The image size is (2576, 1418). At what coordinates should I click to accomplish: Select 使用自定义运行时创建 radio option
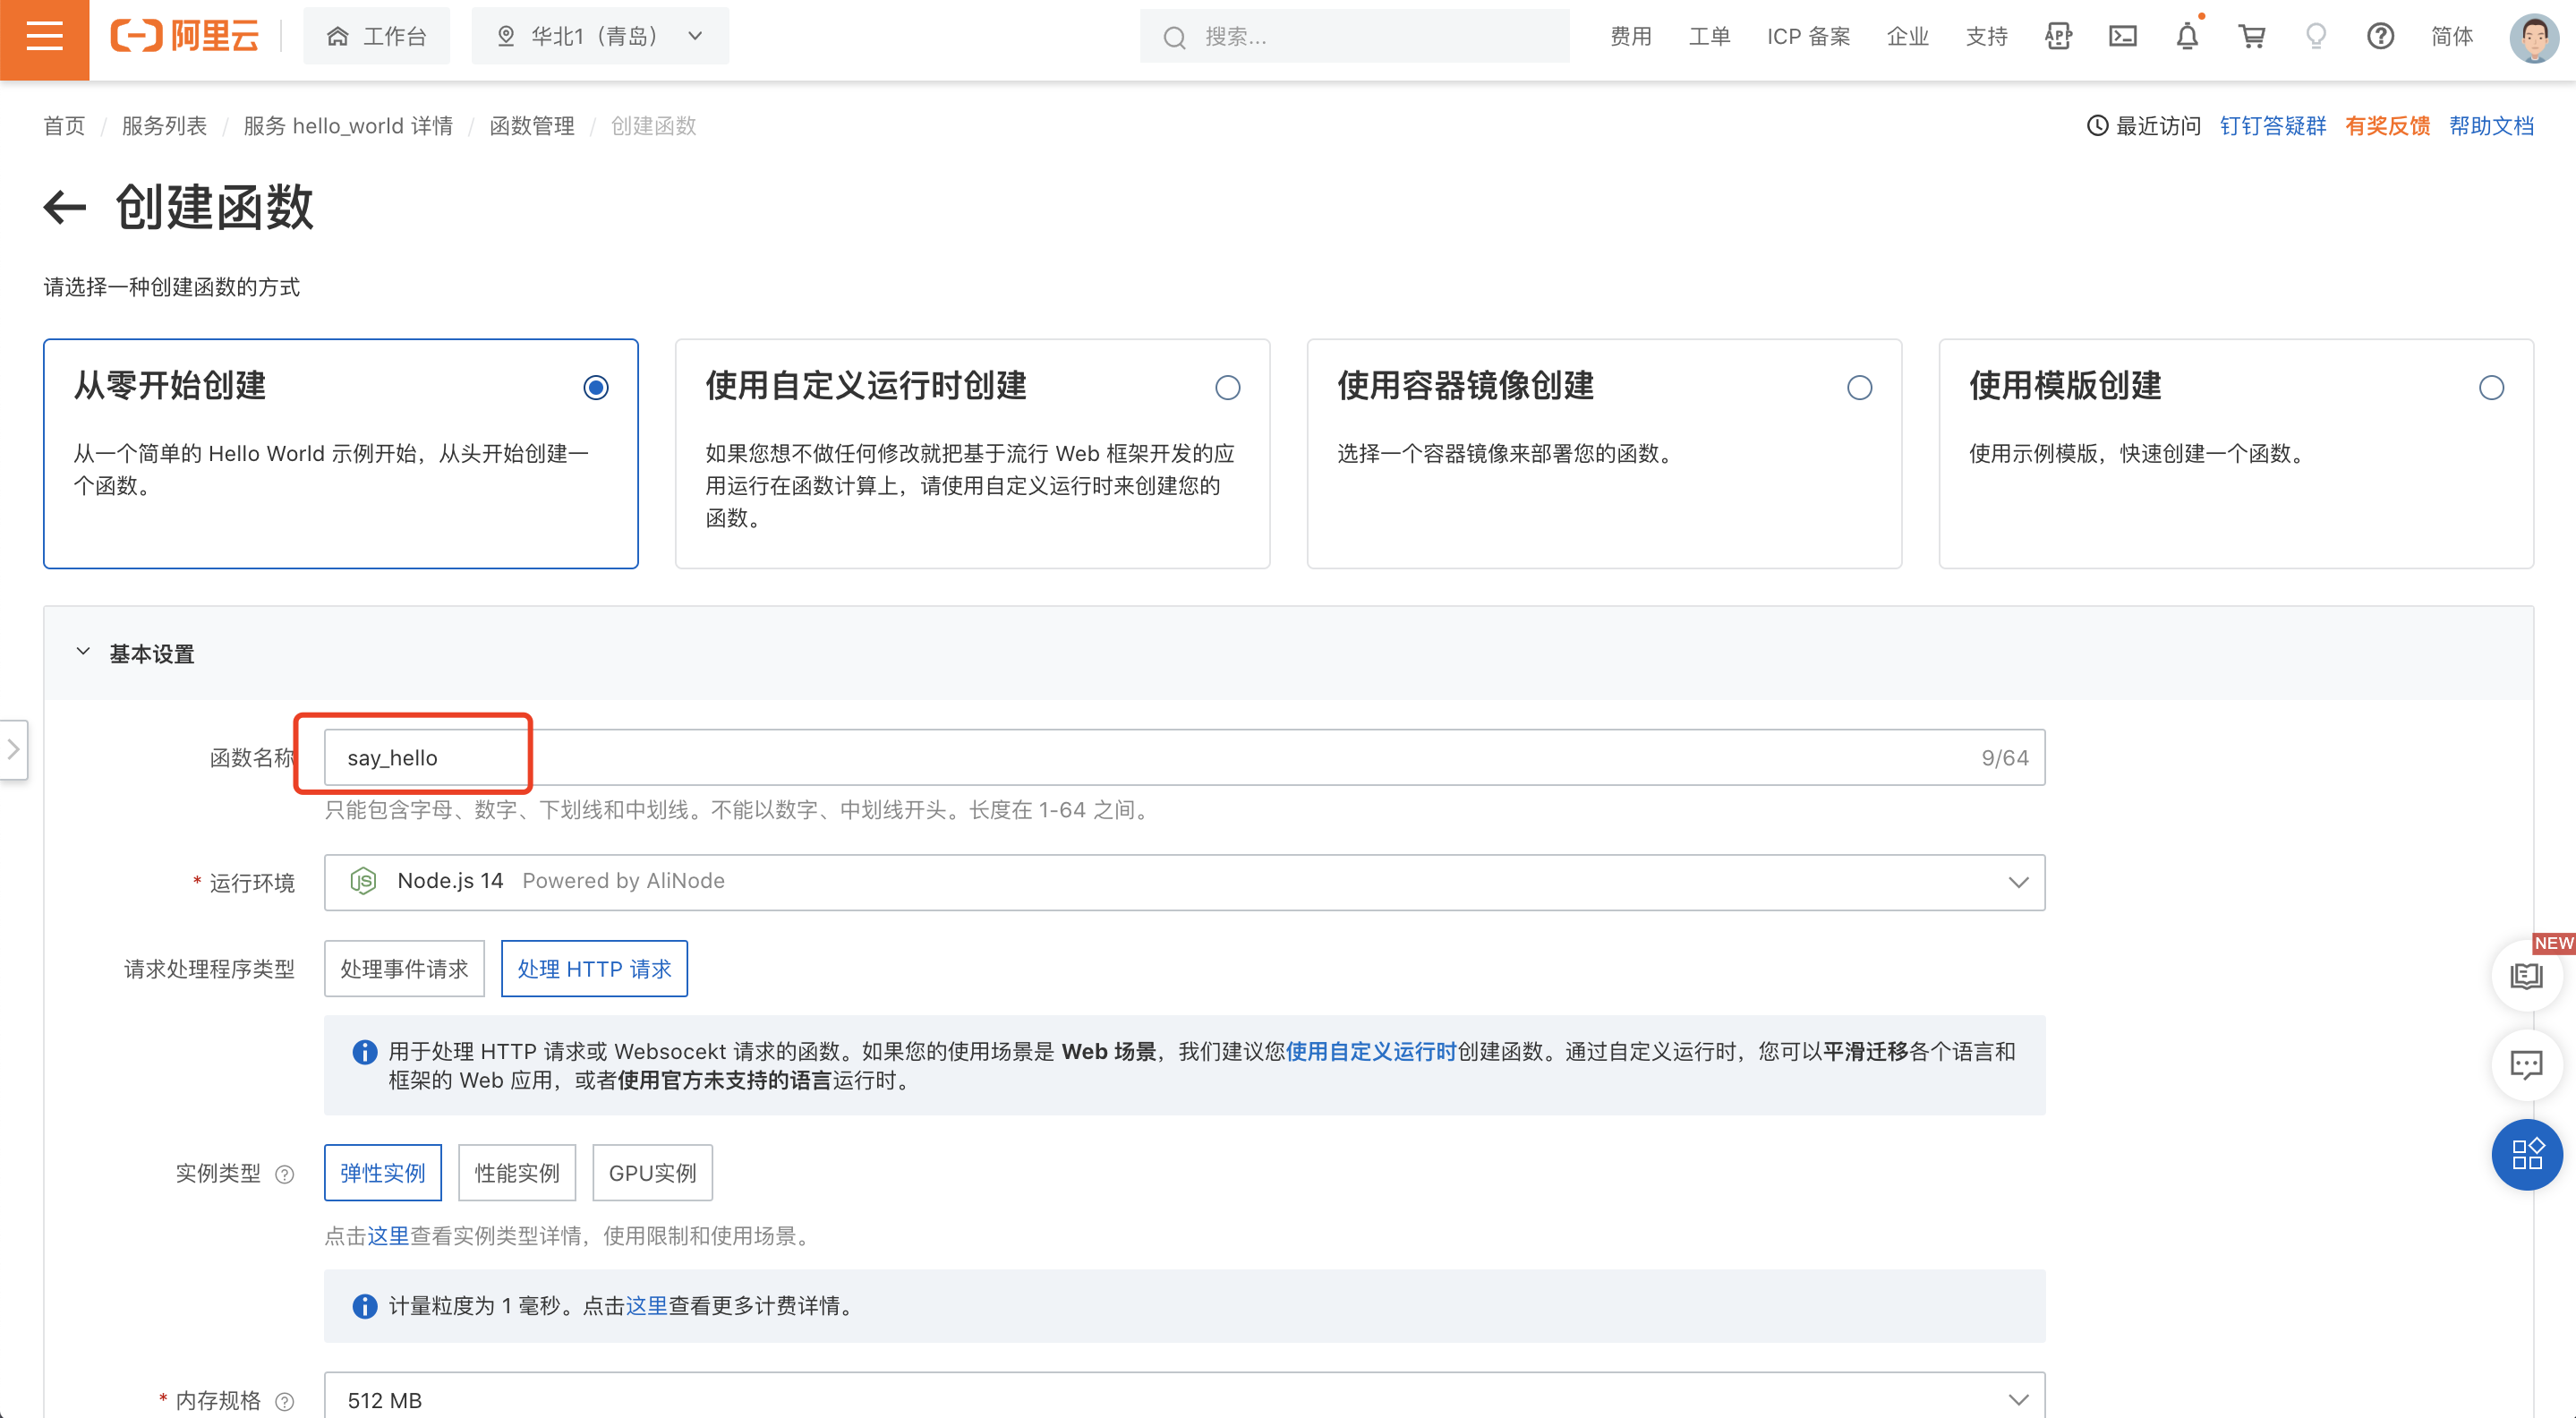tap(1227, 388)
